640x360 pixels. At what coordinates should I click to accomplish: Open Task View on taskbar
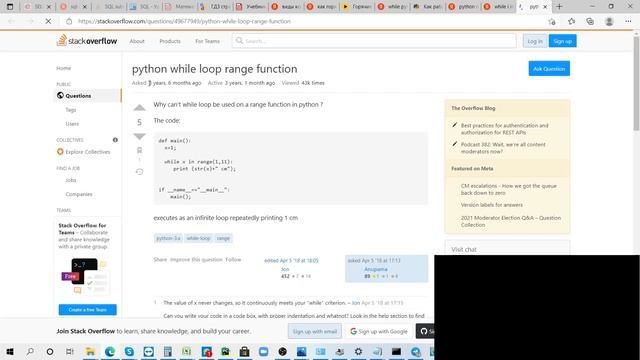pyautogui.click(x=69, y=351)
